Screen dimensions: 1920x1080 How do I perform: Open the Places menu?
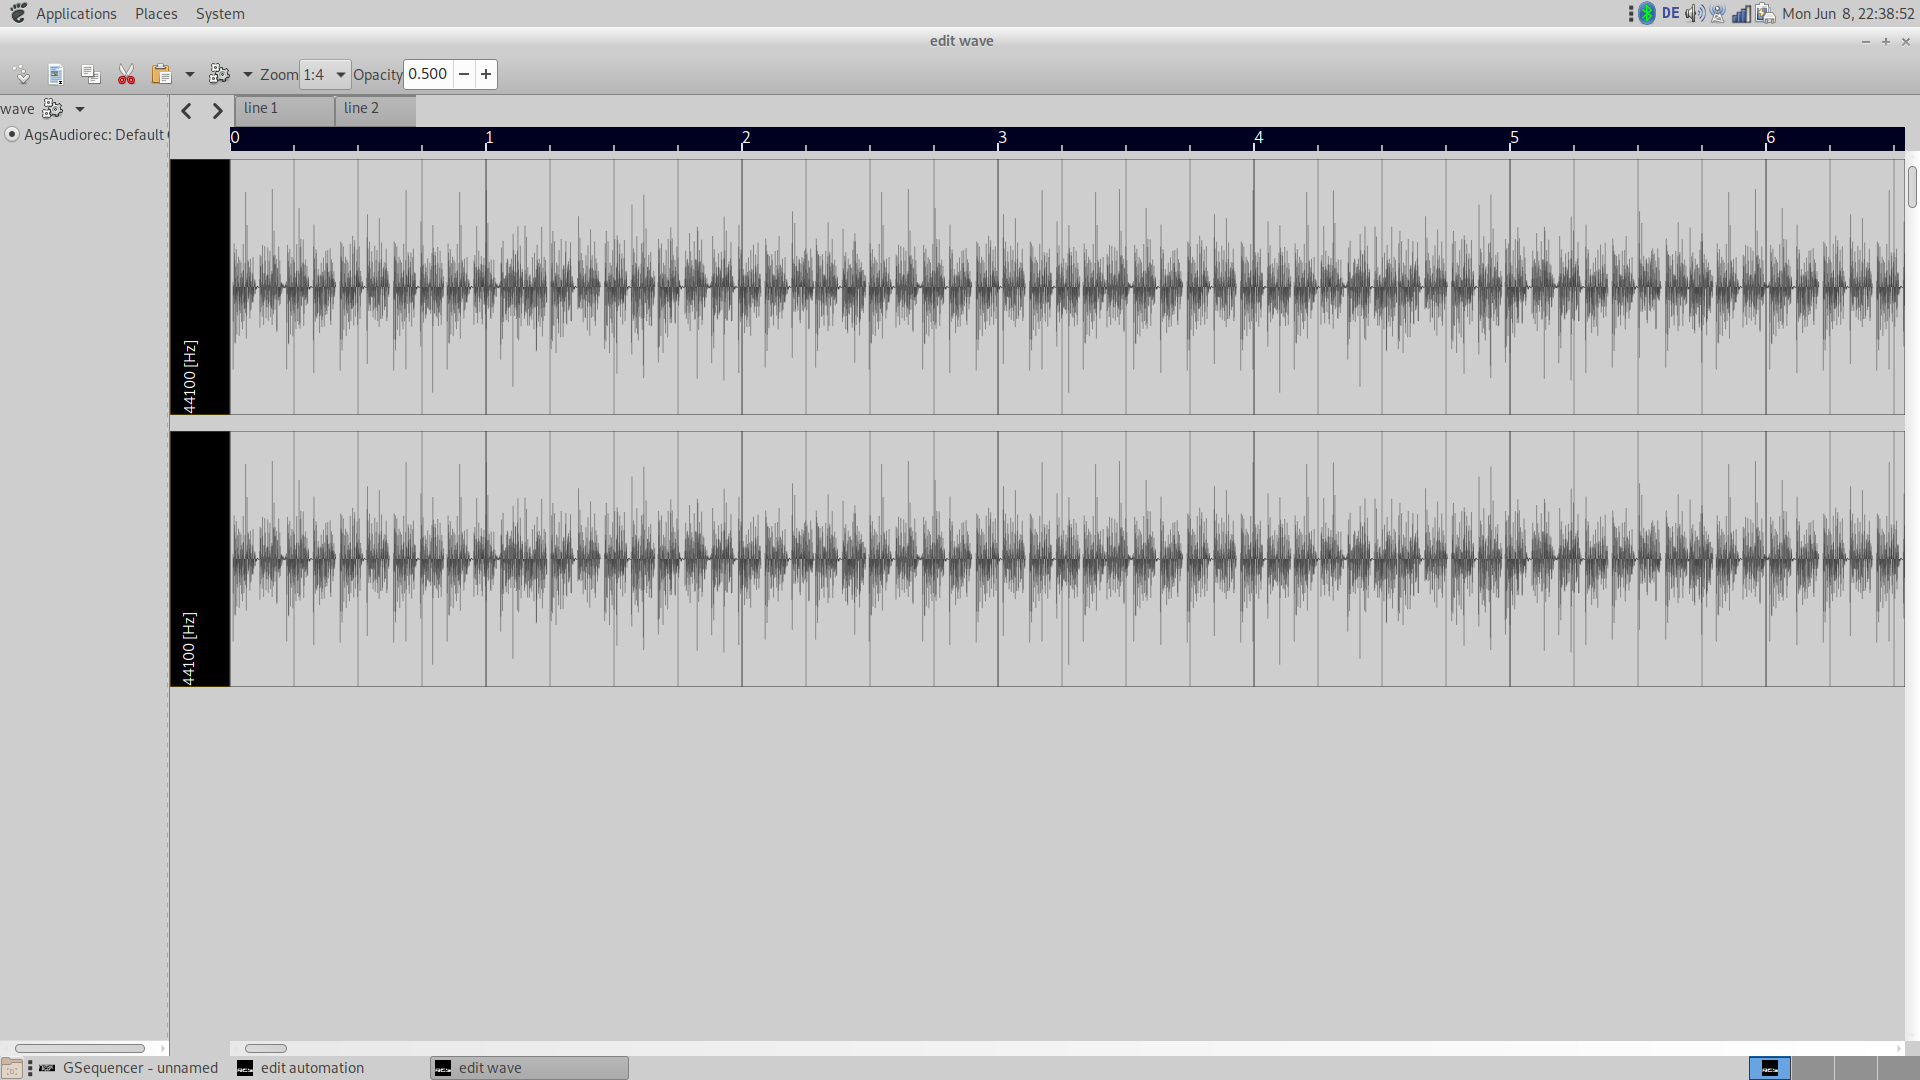(x=156, y=14)
